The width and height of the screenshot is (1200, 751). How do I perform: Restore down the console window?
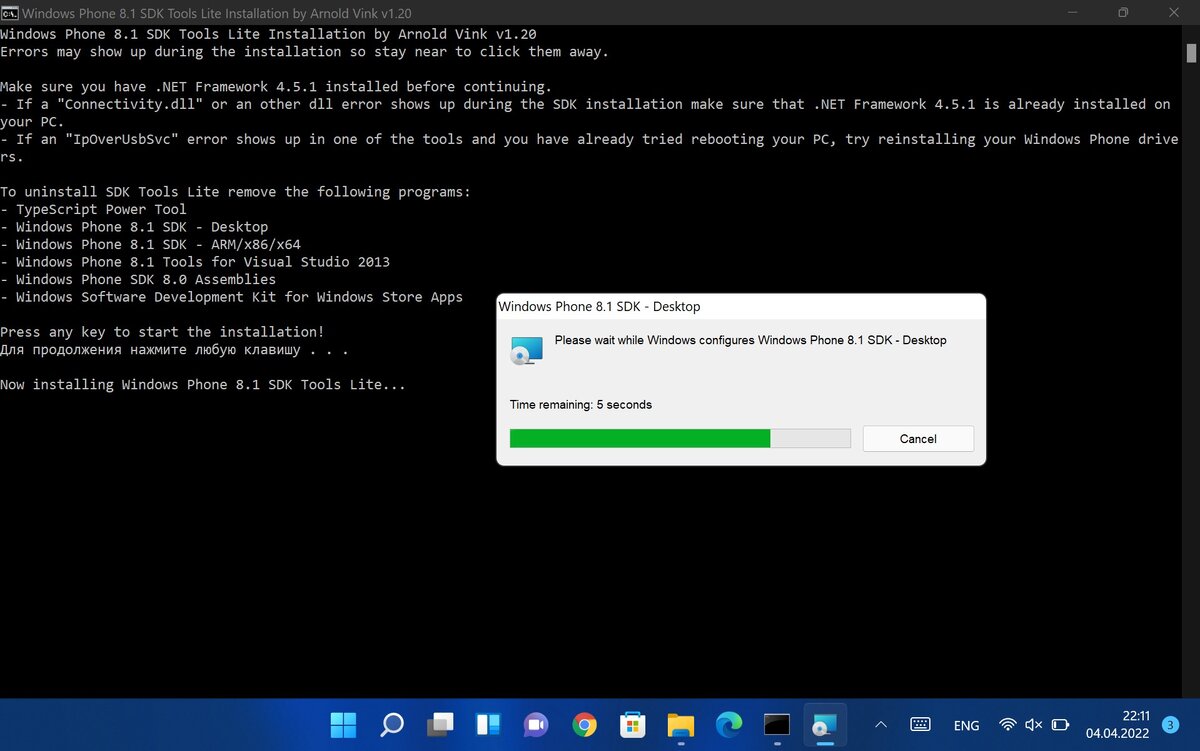pos(1123,13)
